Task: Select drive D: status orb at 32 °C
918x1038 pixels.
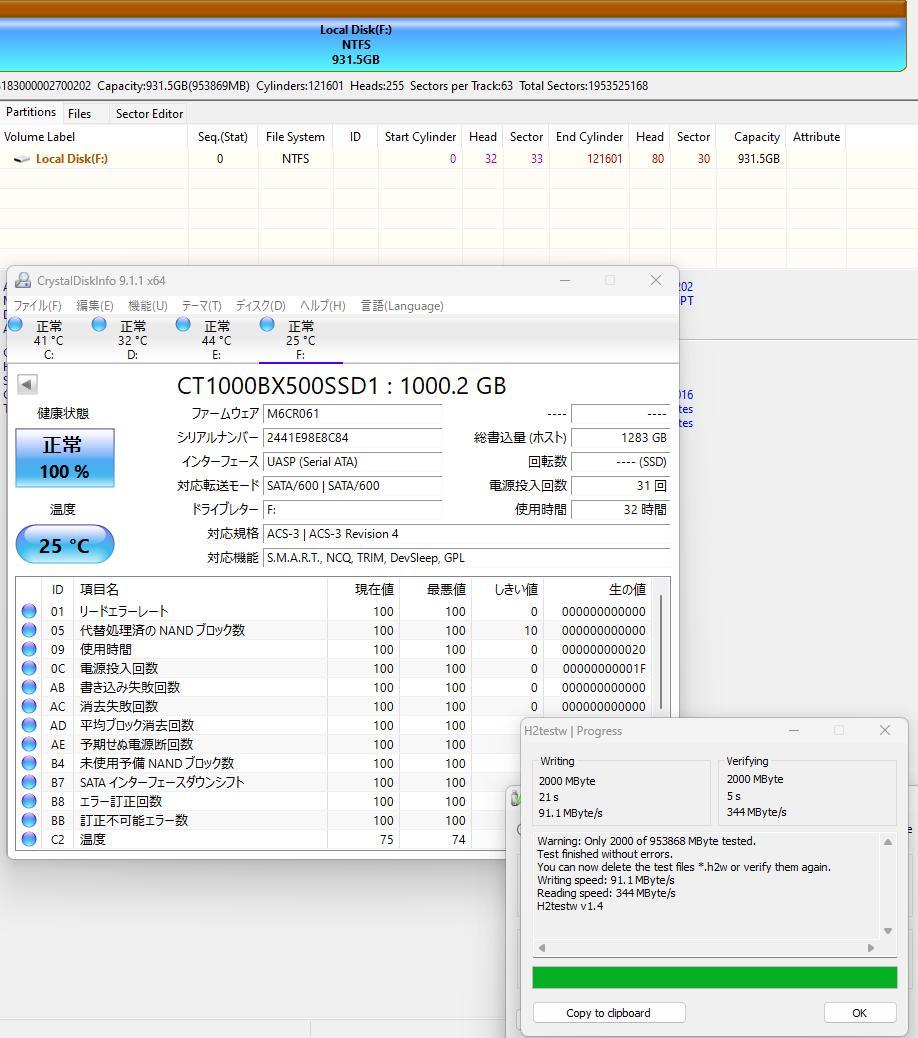Action: coord(99,324)
